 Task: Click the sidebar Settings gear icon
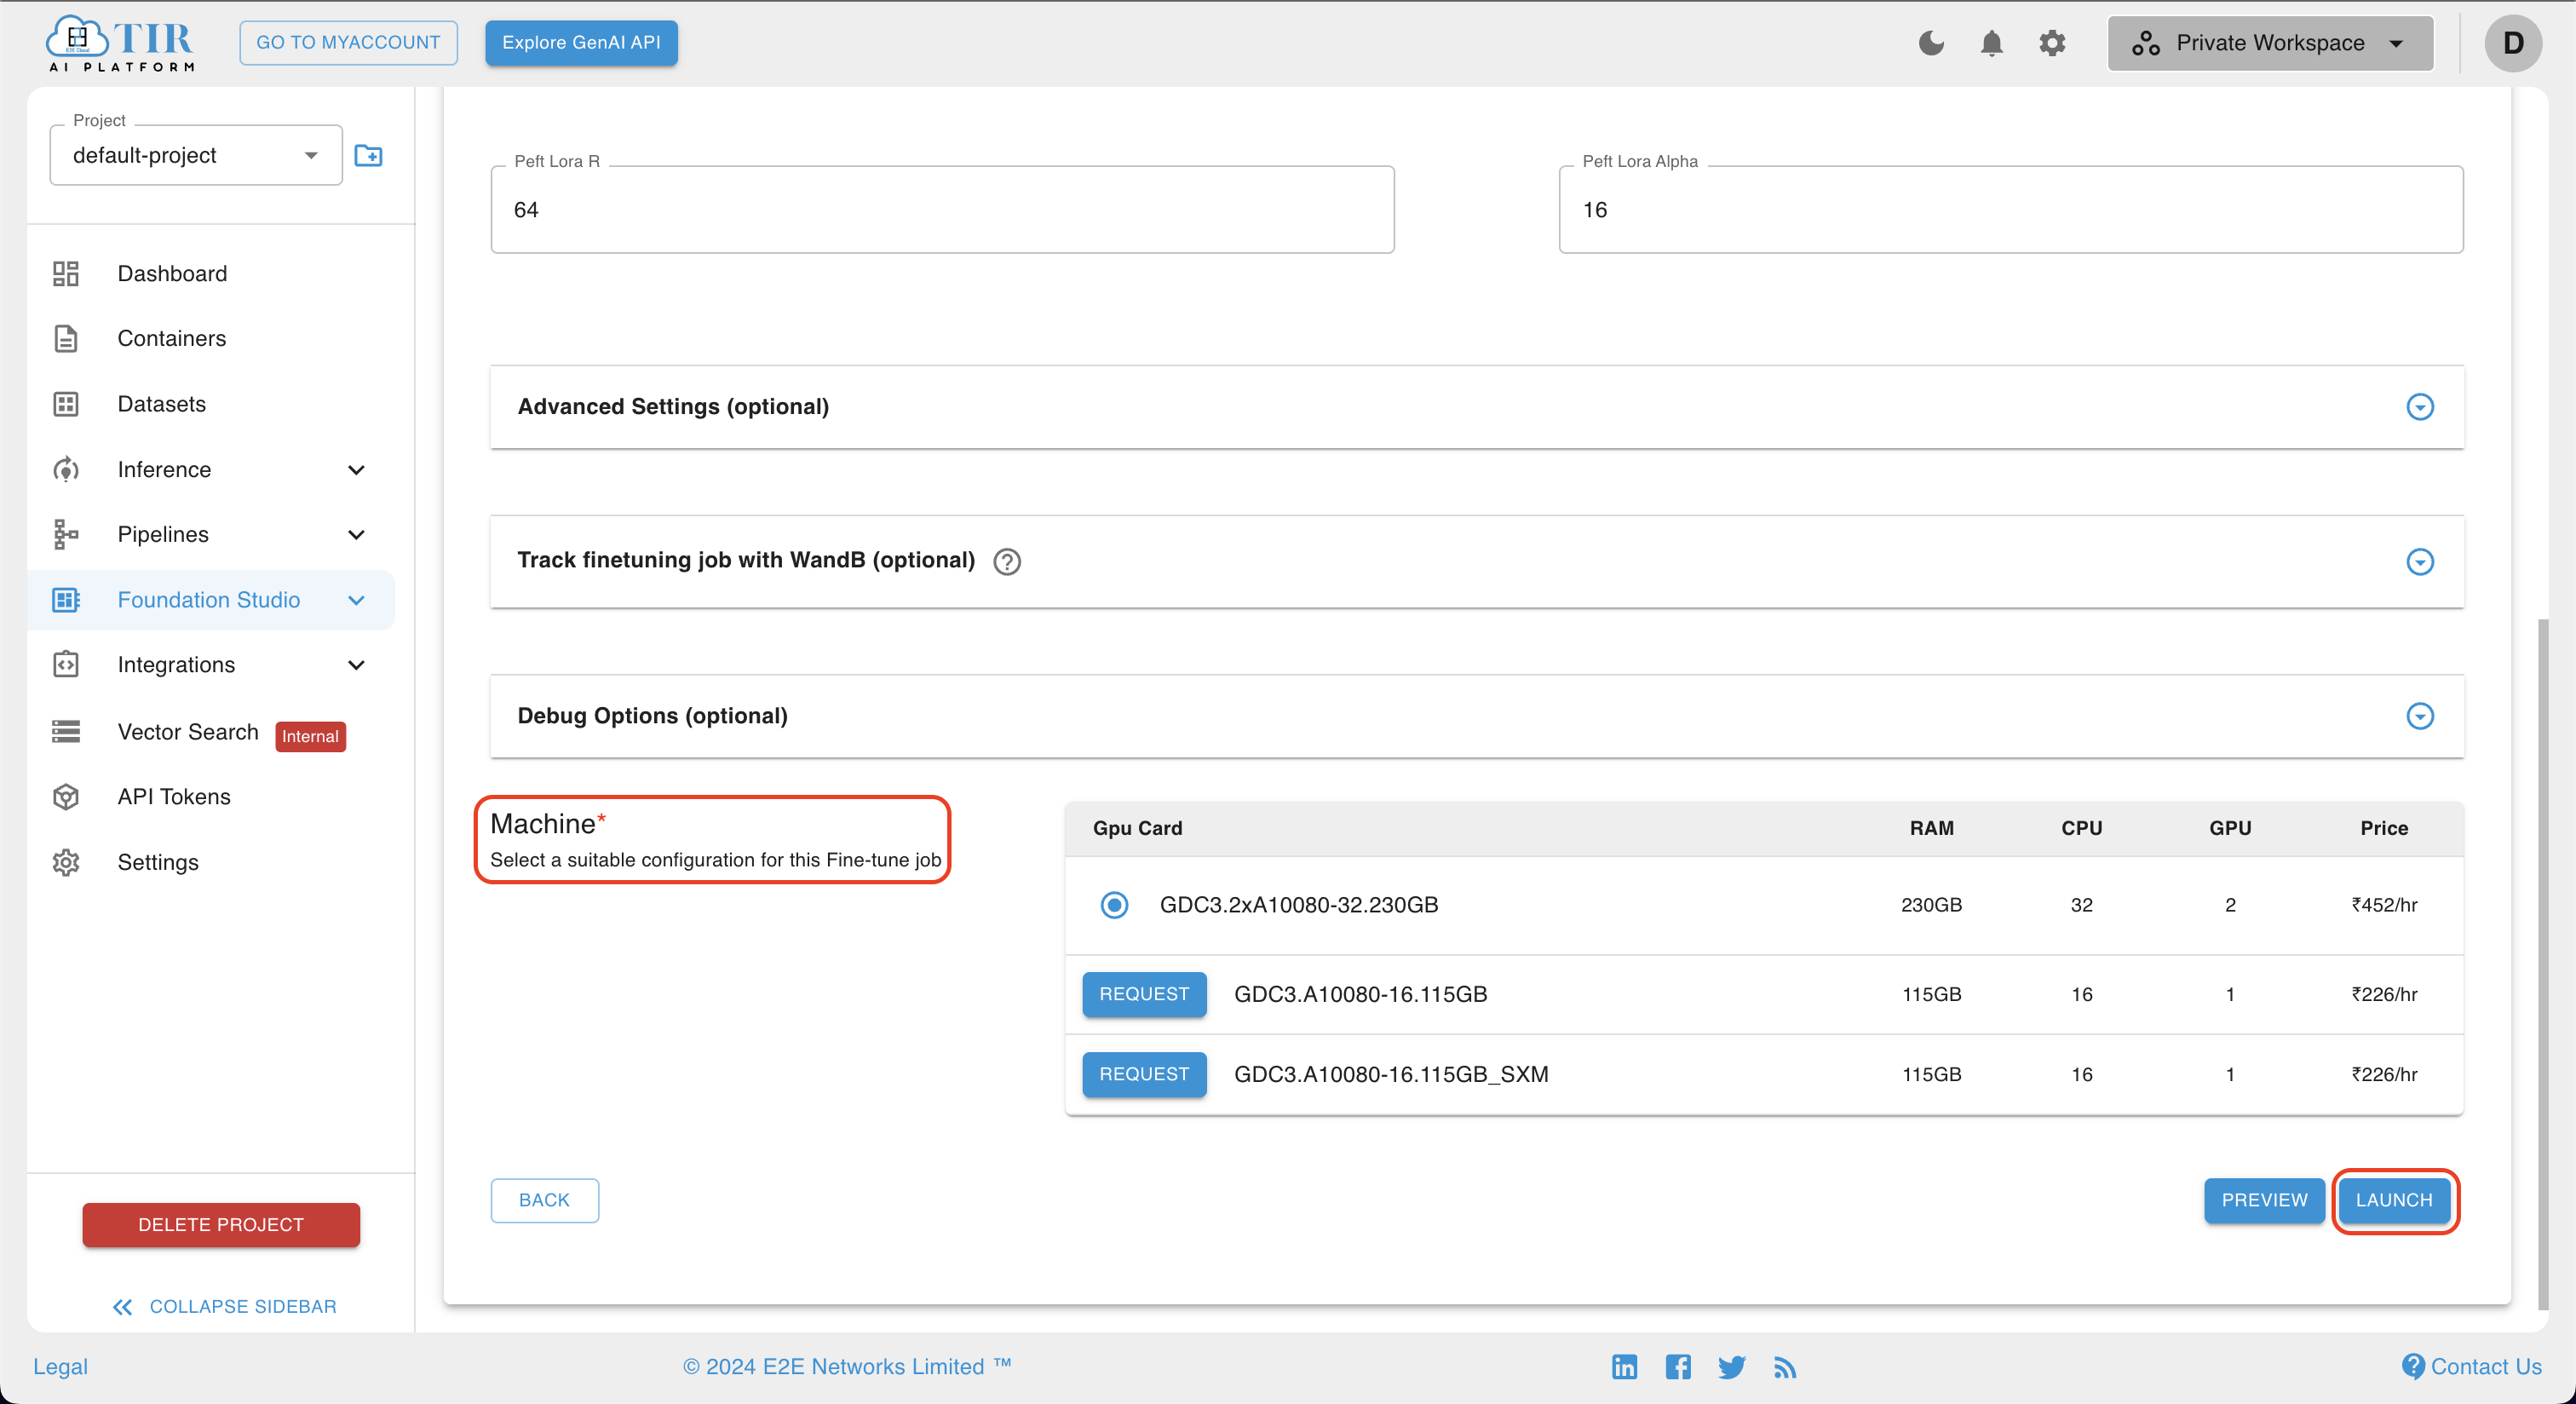[x=66, y=863]
